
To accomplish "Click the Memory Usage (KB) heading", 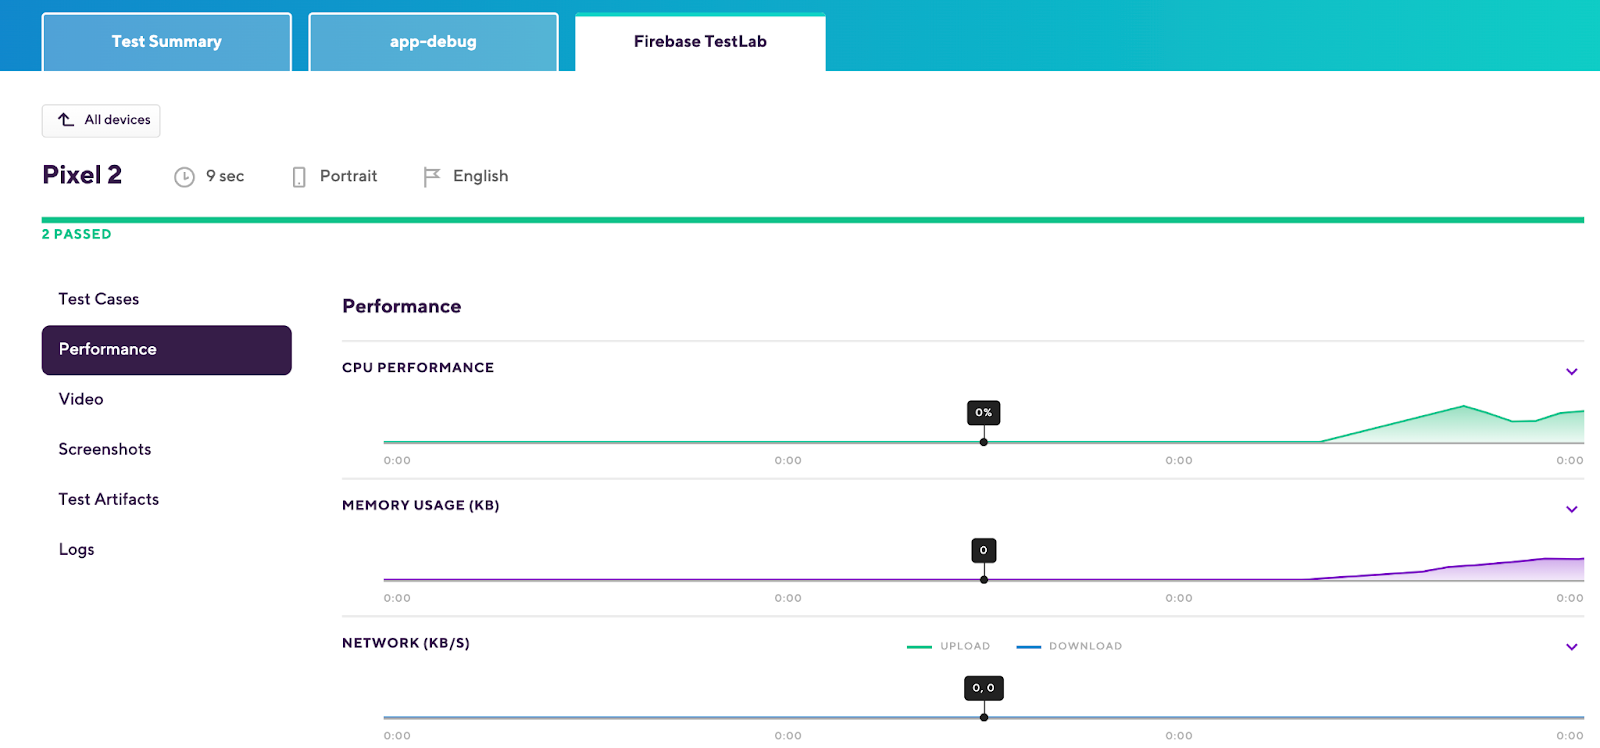I will [420, 506].
